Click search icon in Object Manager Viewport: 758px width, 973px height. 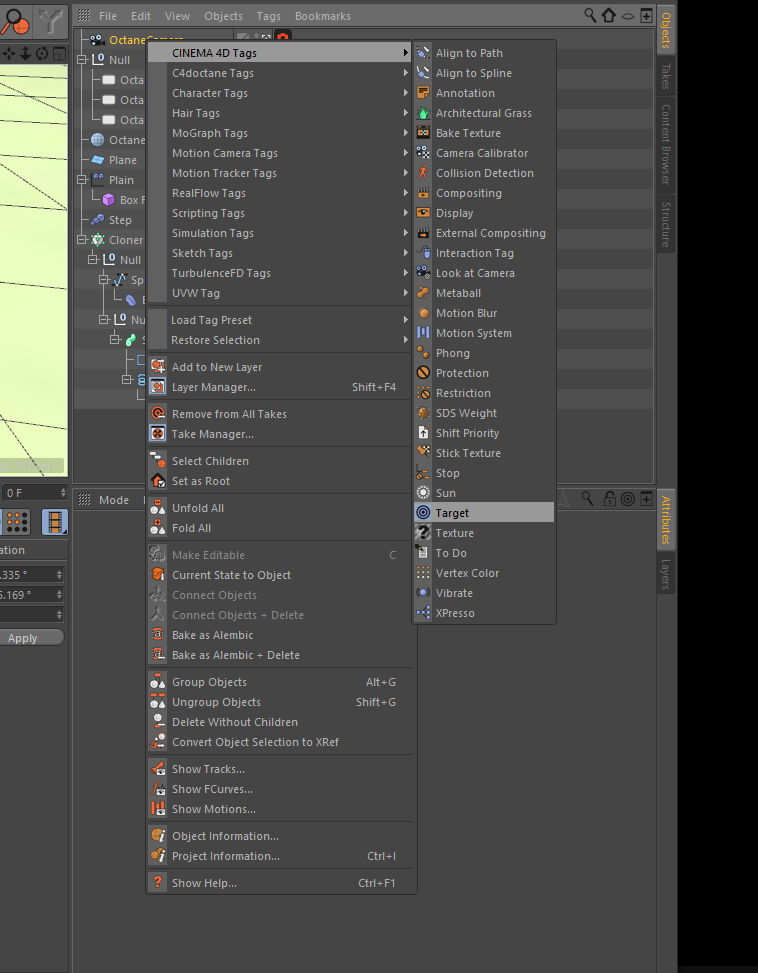(590, 16)
